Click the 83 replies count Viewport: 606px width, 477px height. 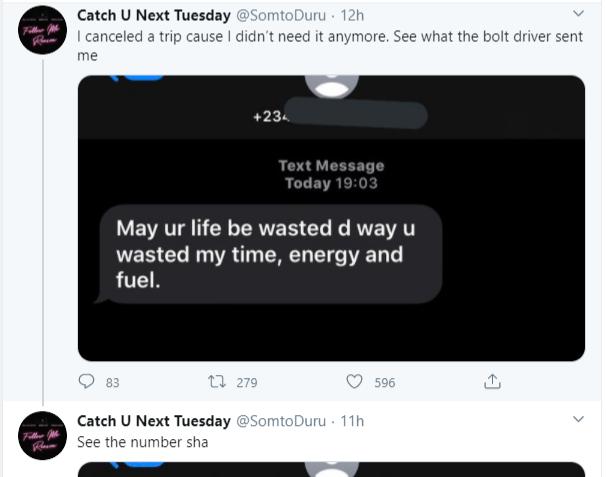pyautogui.click(x=112, y=382)
